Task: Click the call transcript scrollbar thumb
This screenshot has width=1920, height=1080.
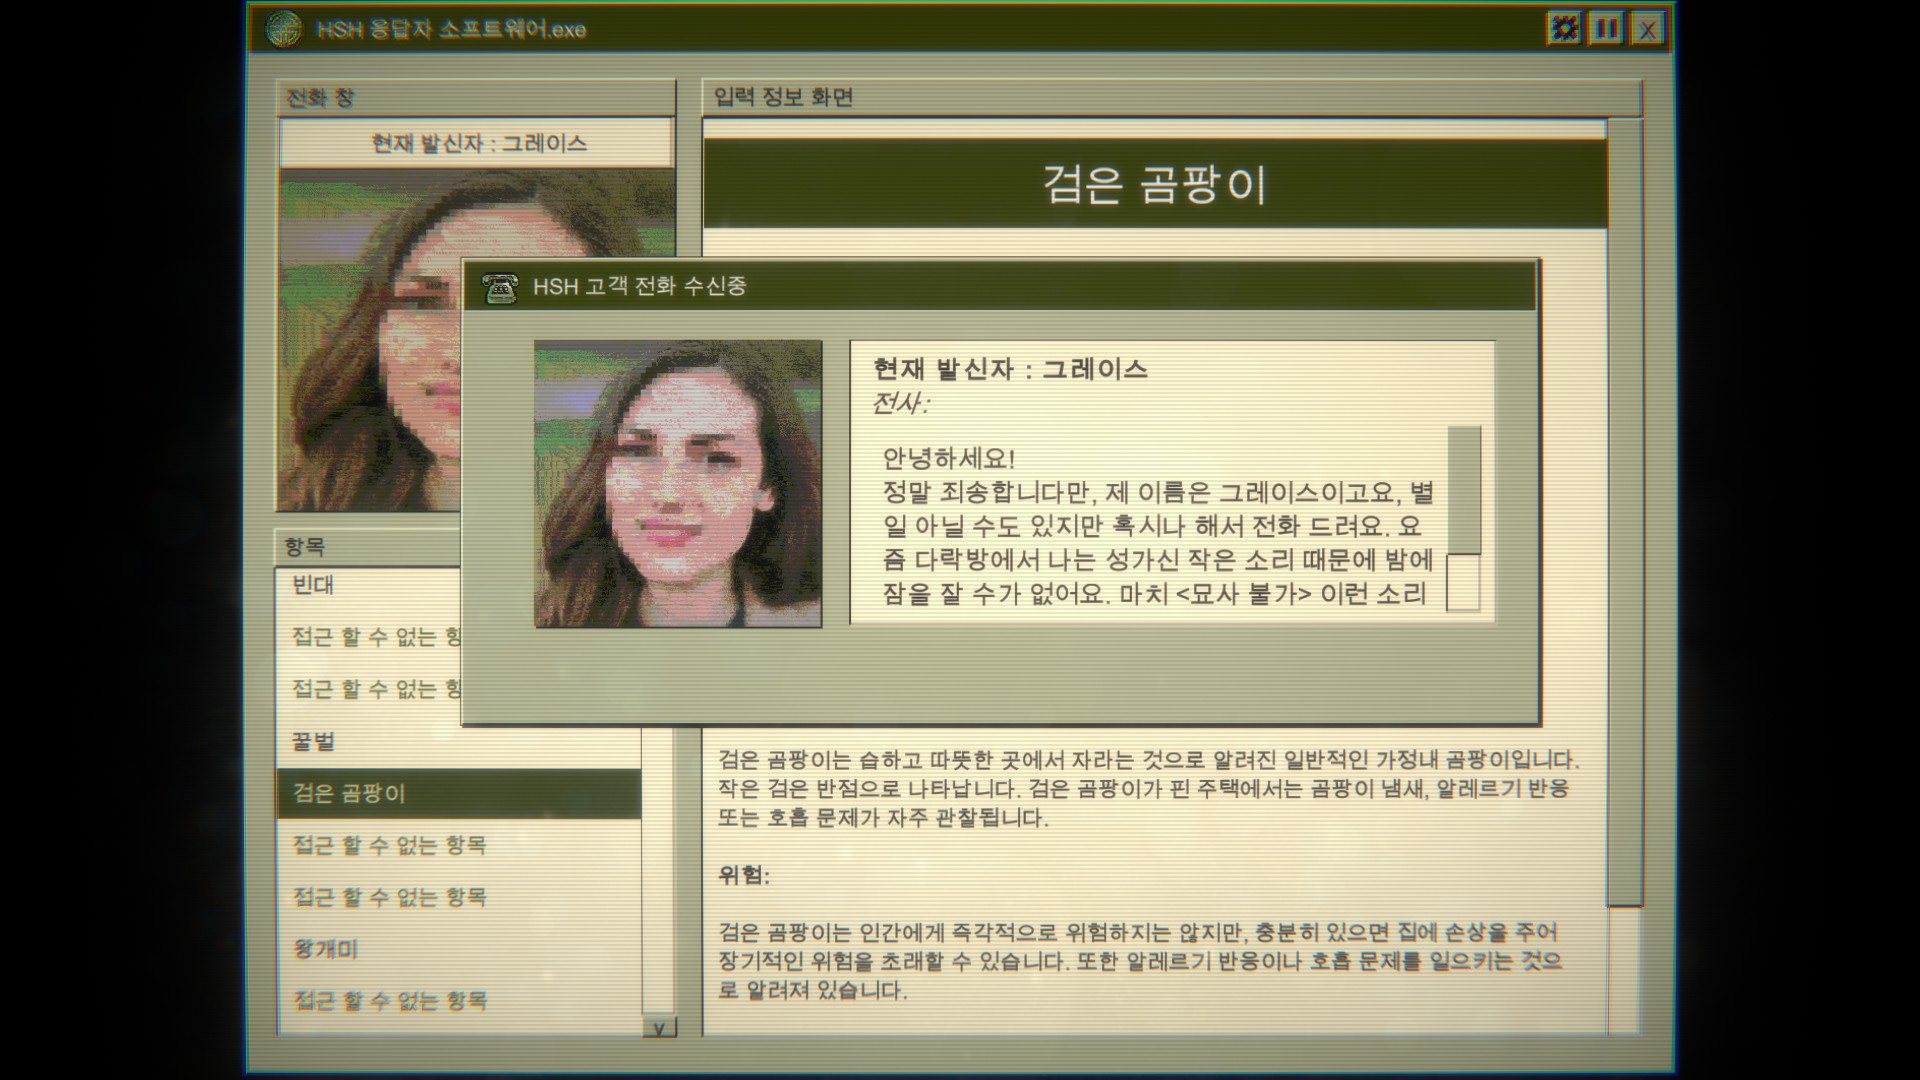Action: pyautogui.click(x=1464, y=490)
